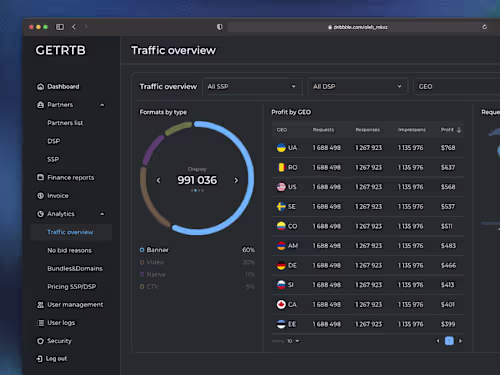Screen dimensions: 500x375
Task: Click UA row profit value $768
Action: [448, 148]
